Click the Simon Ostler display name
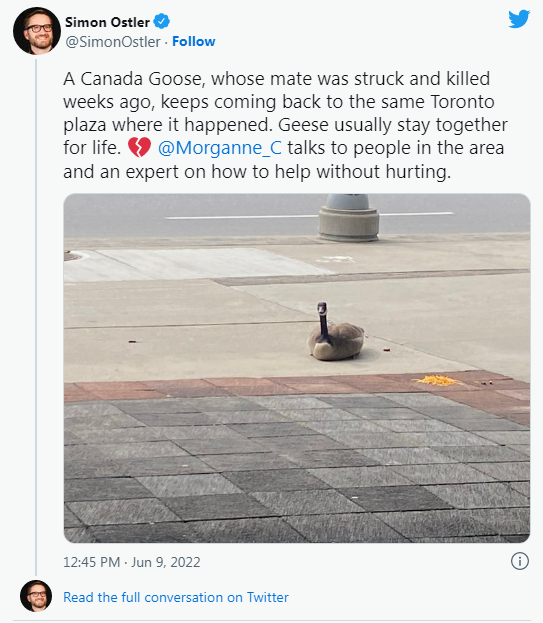 107,22
